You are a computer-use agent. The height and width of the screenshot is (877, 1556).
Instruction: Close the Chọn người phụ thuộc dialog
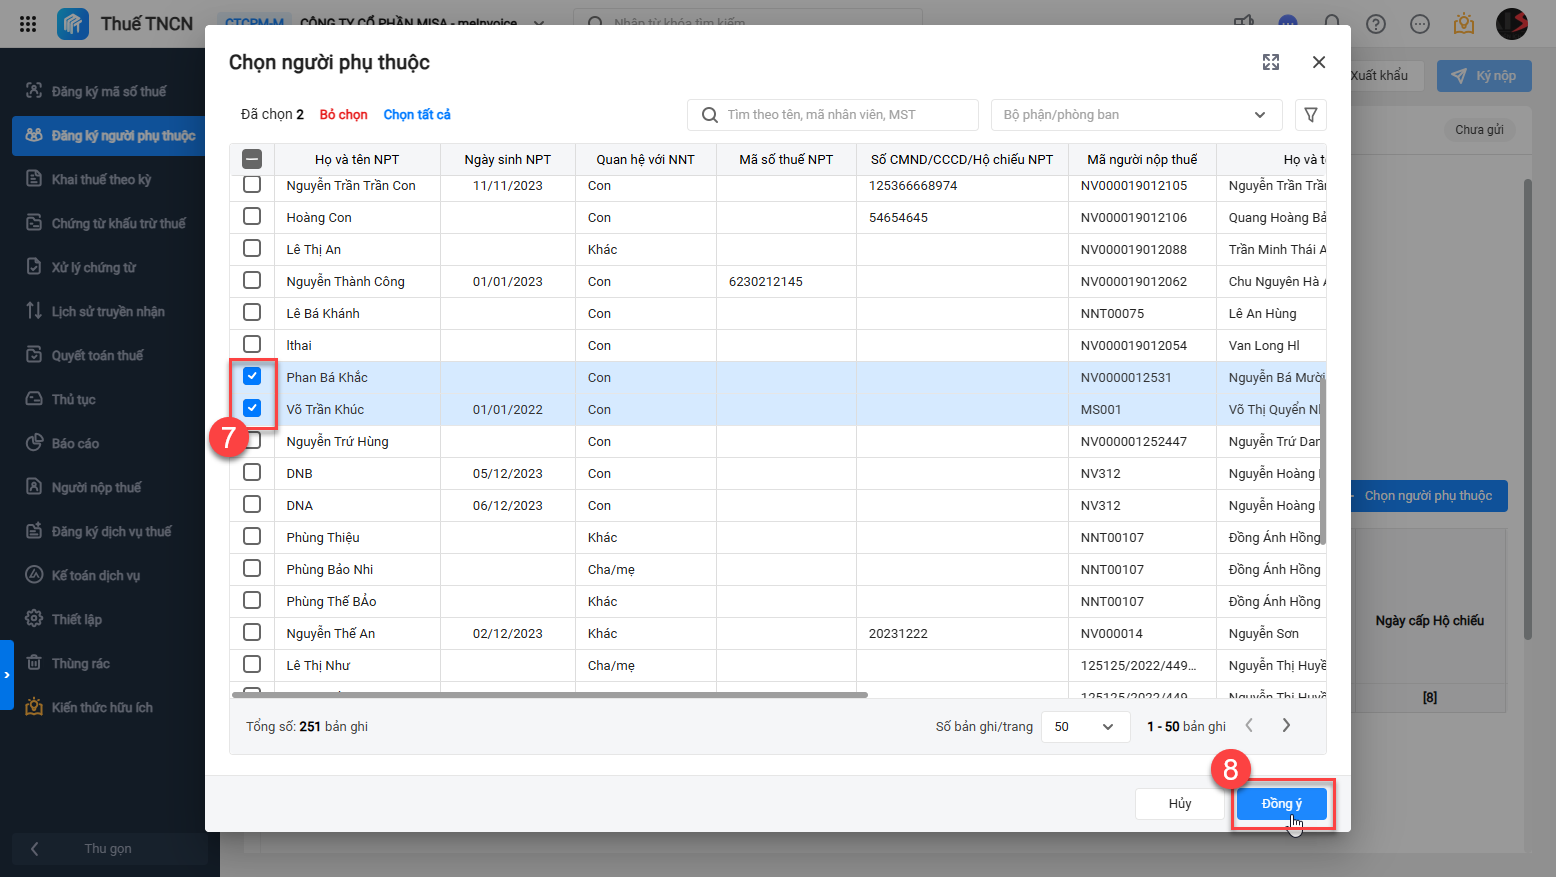pyautogui.click(x=1319, y=62)
